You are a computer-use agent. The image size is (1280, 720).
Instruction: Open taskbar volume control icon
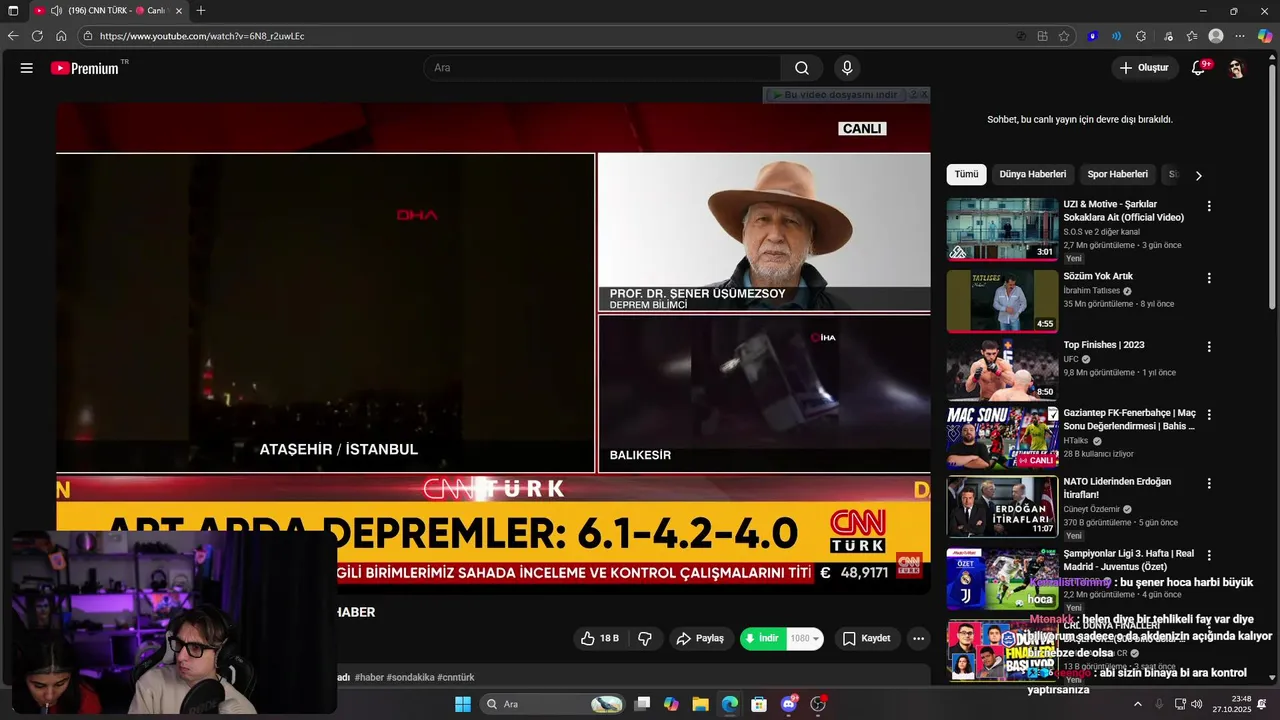(x=1197, y=704)
